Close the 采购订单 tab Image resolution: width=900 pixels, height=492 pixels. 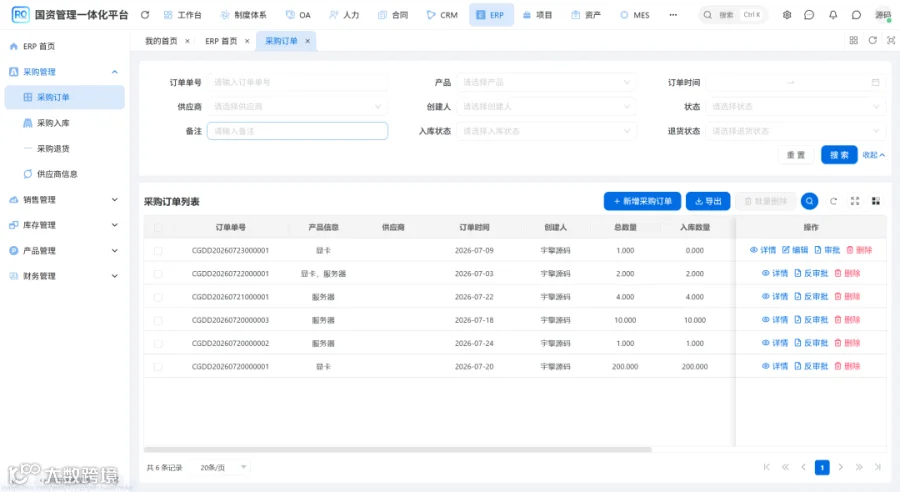[308, 41]
